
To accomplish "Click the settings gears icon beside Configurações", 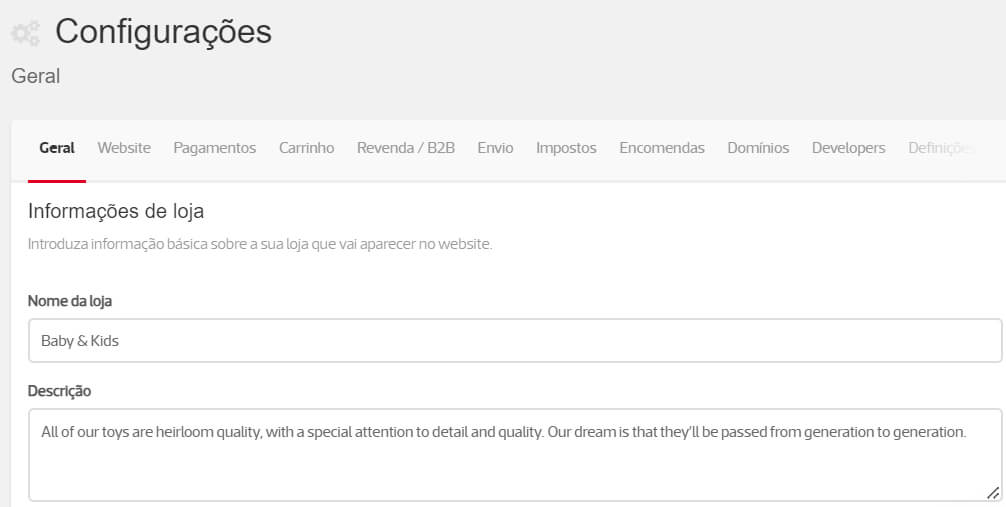I will coord(25,32).
